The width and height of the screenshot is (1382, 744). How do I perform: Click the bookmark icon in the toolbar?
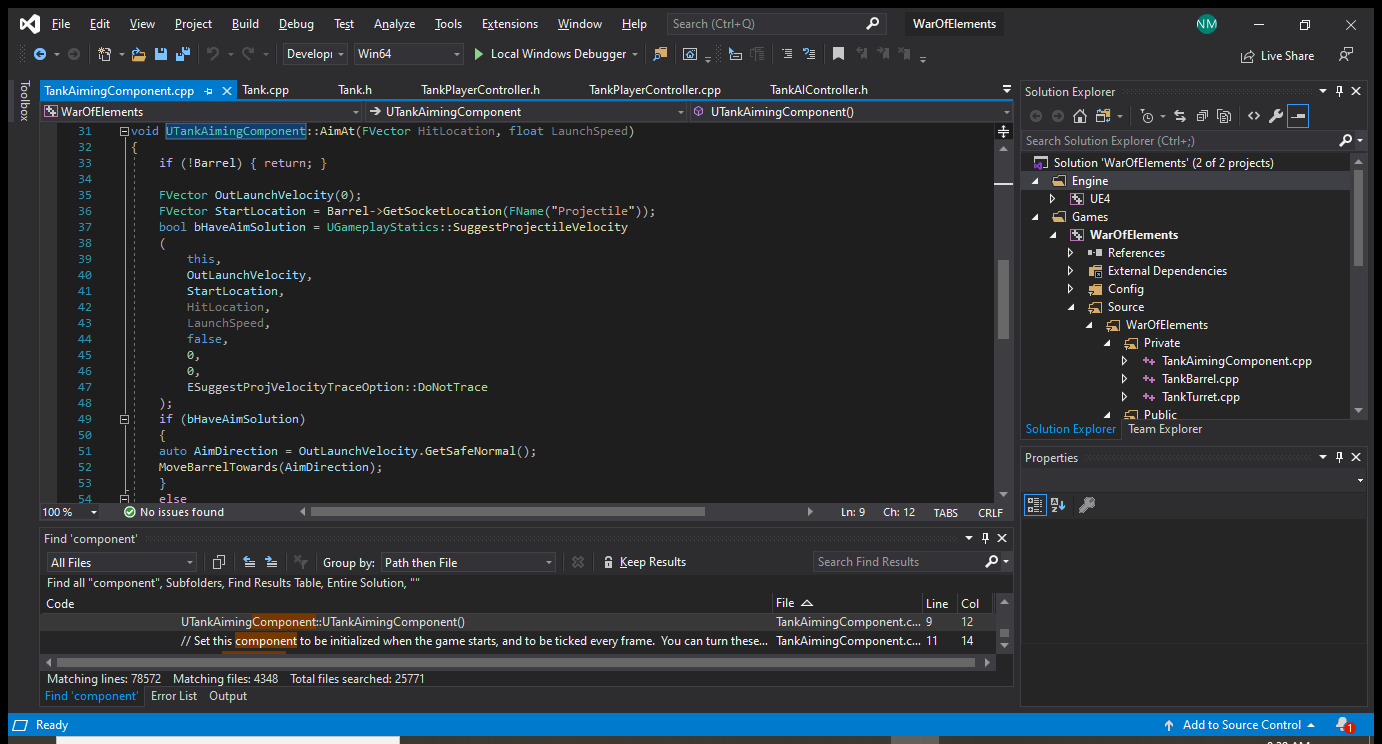(x=838, y=54)
